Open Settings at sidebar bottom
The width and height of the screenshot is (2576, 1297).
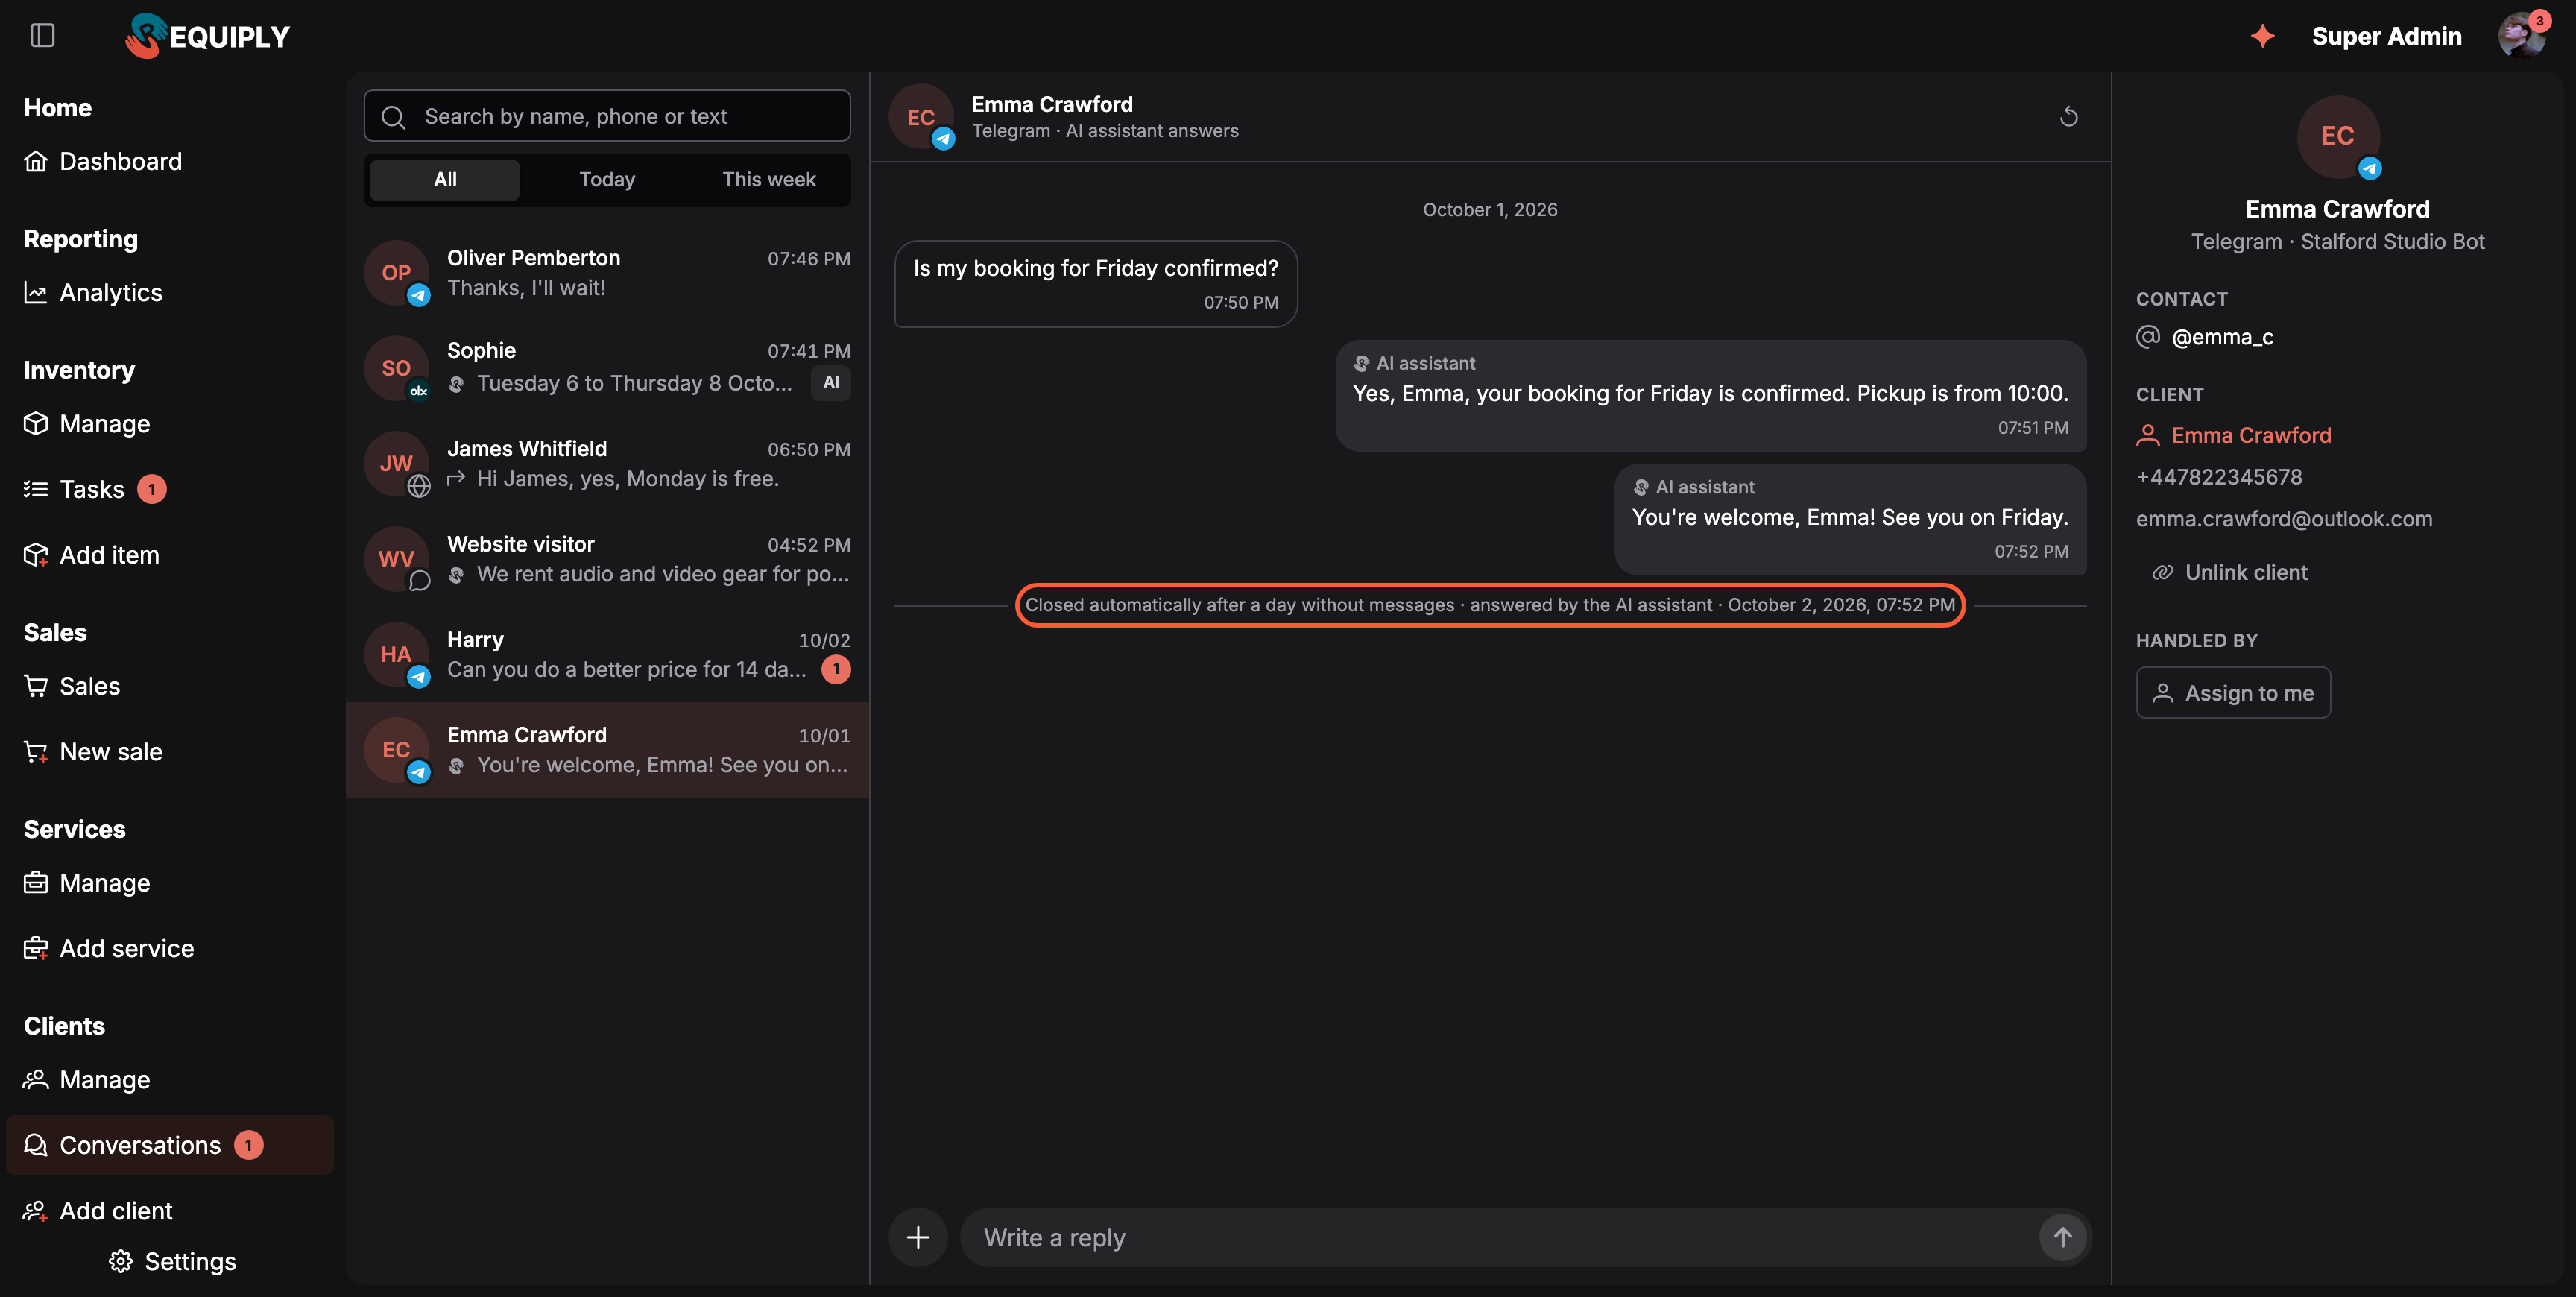(172, 1261)
